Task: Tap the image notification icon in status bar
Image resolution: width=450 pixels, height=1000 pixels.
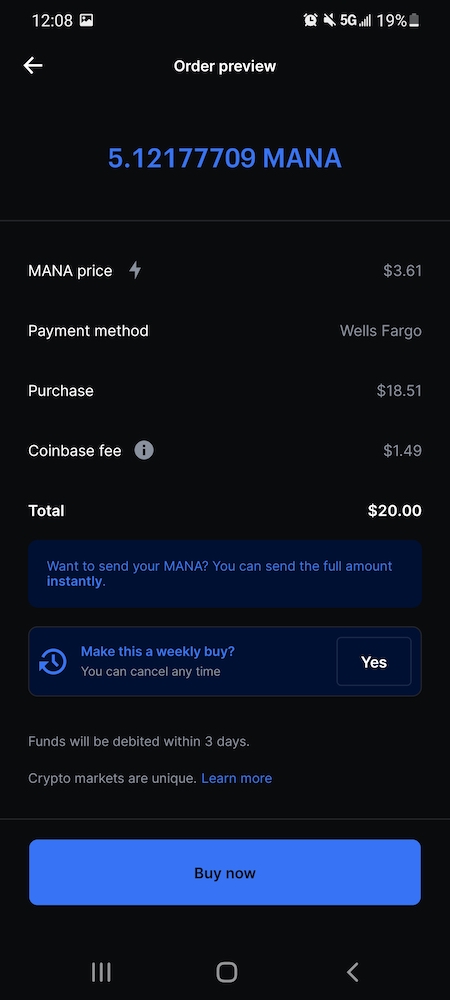Action: click(87, 20)
